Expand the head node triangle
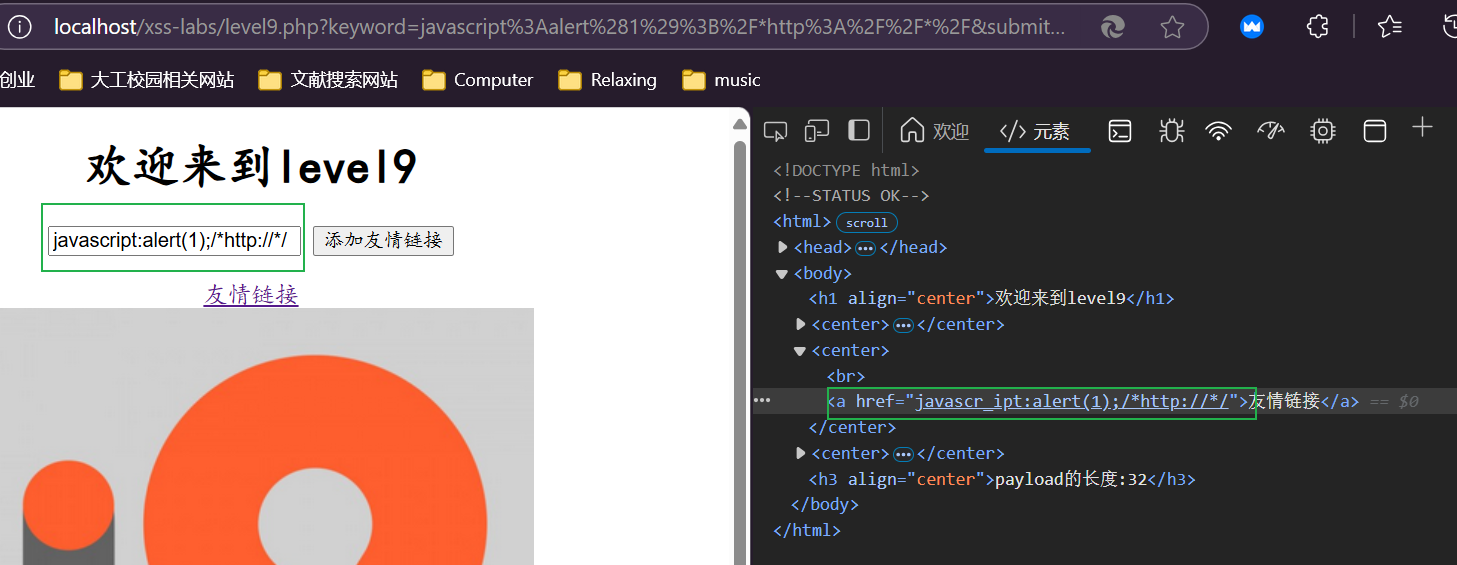This screenshot has width=1457, height=565. pos(783,247)
